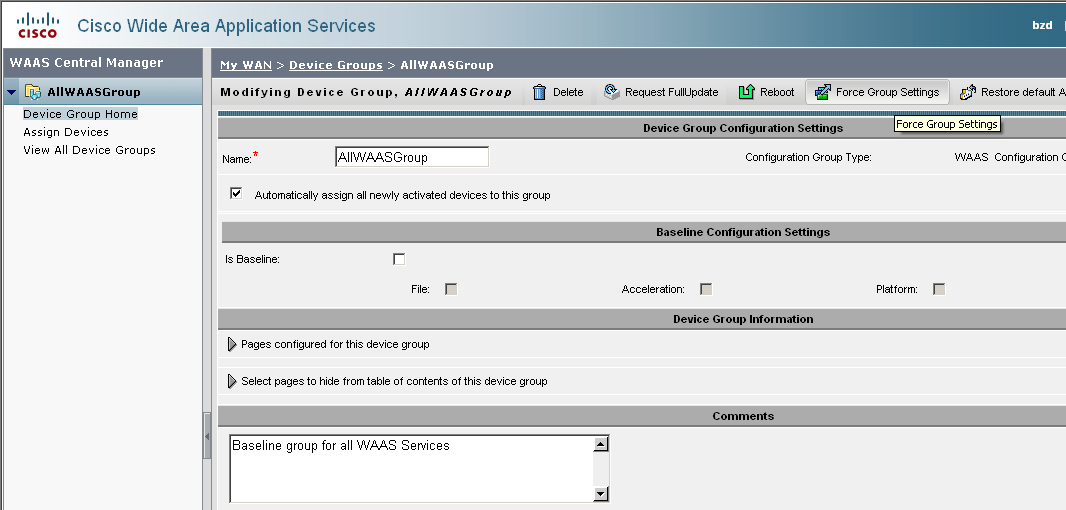Expand Pages configured for this device group
The width and height of the screenshot is (1066, 510).
(232, 344)
